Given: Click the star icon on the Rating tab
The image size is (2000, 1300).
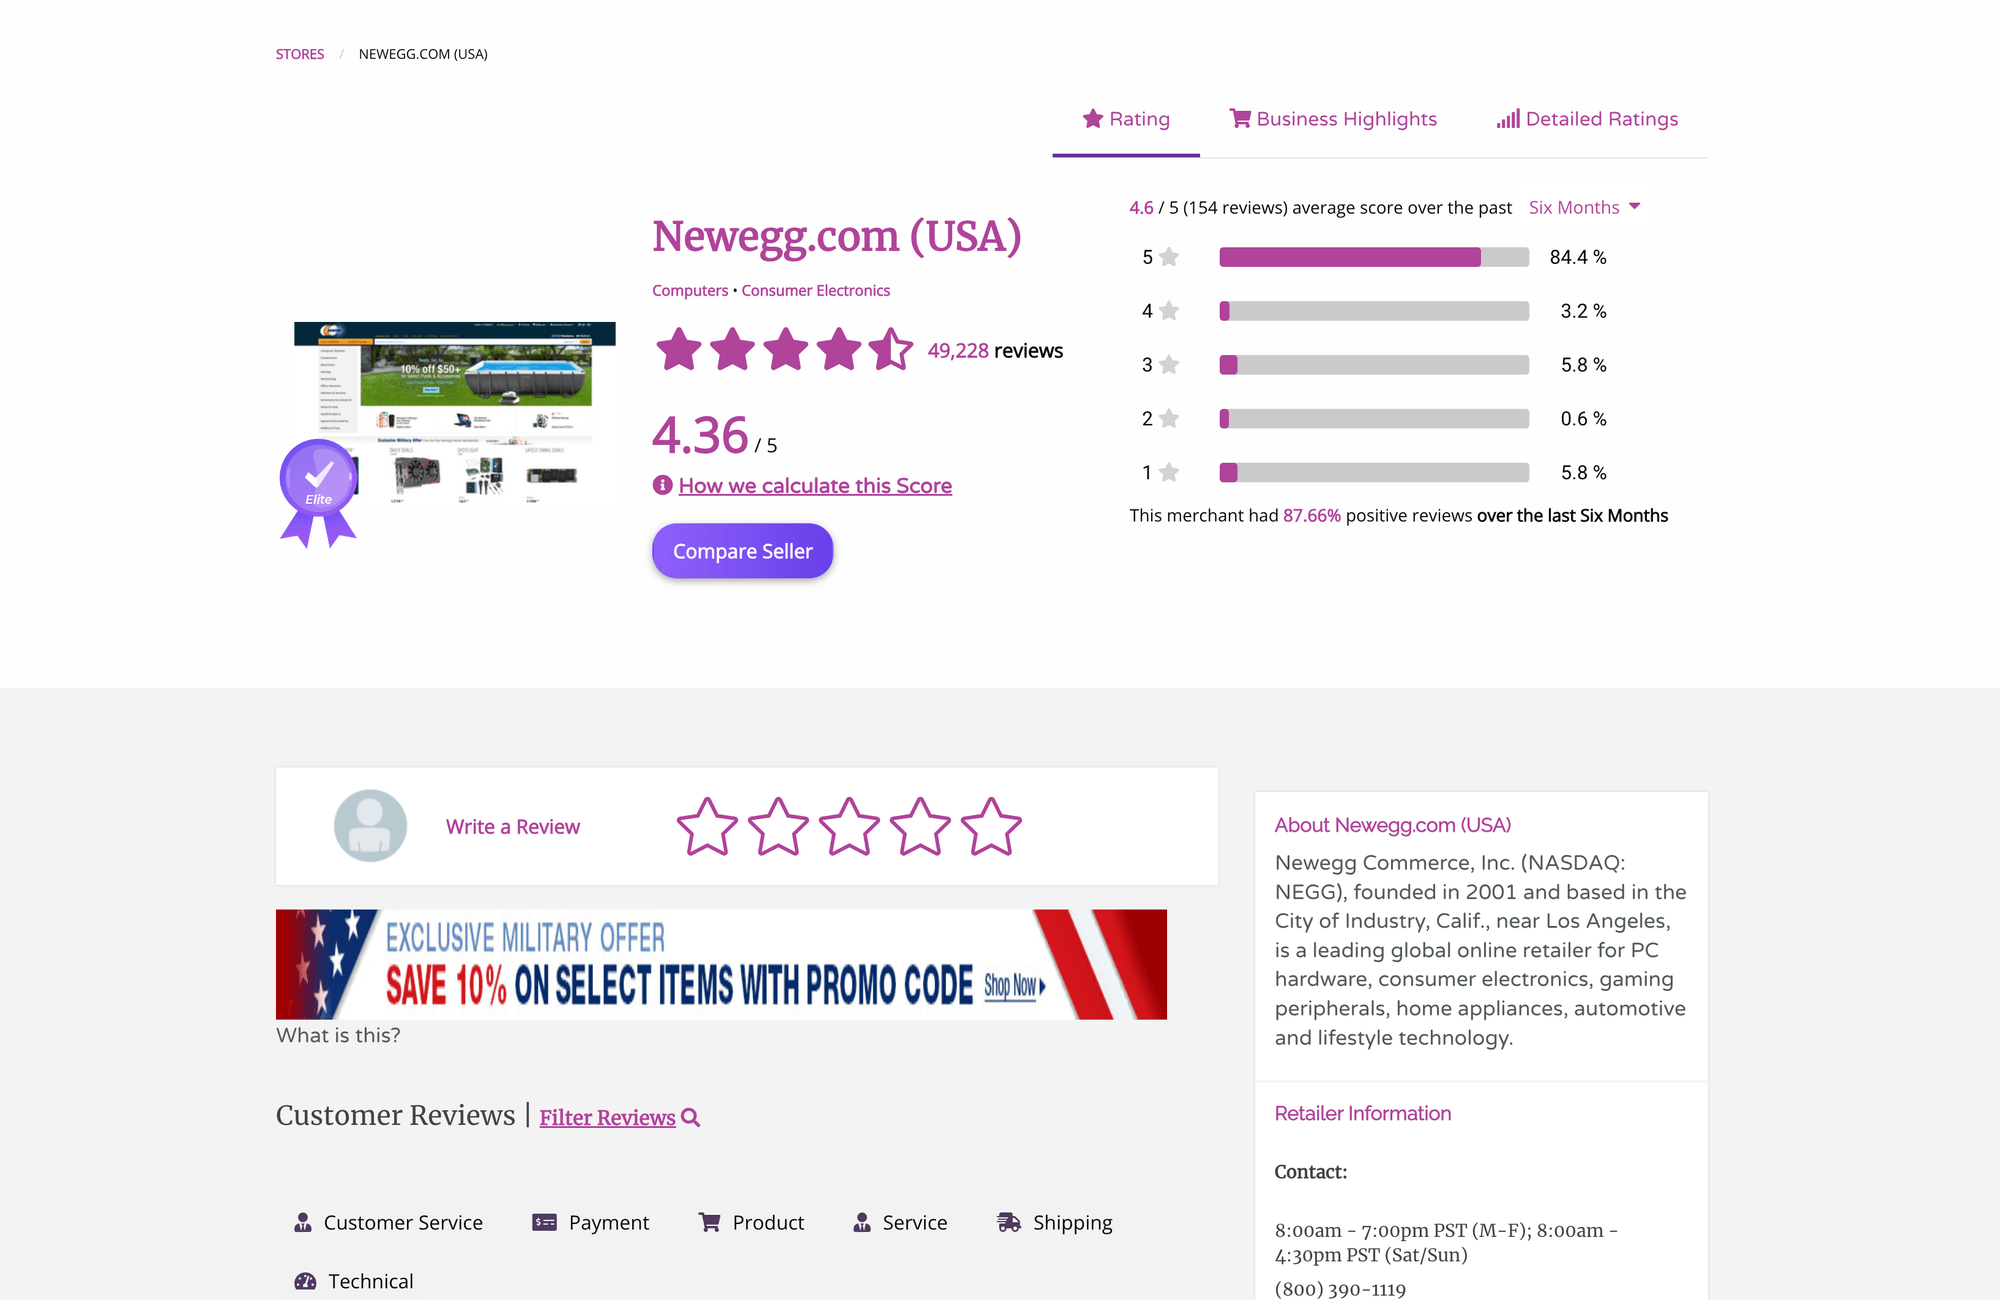Looking at the screenshot, I should [1093, 118].
